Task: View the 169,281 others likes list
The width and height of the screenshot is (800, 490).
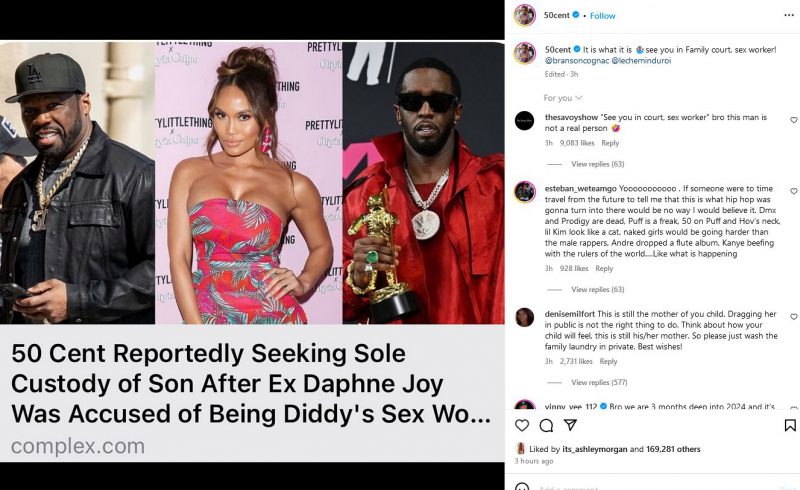Action: coord(673,449)
